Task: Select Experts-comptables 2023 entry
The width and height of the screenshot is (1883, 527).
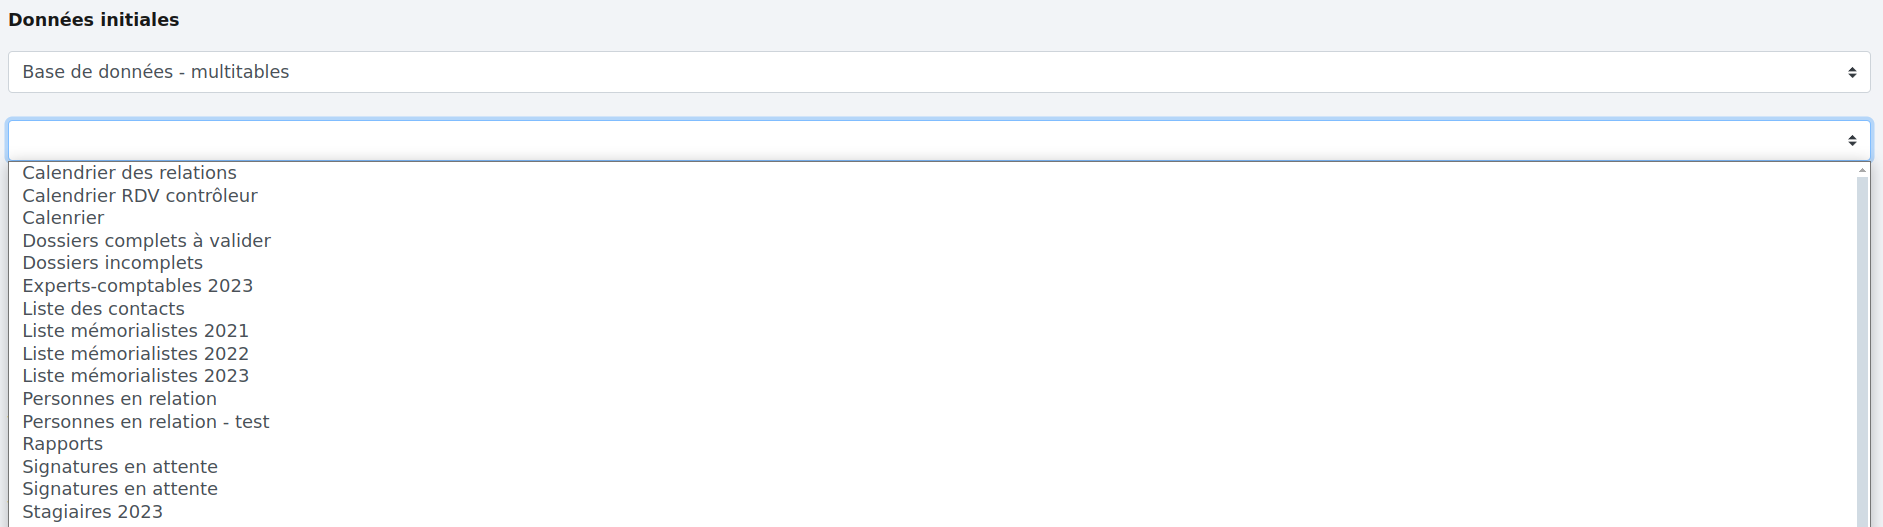Action: [137, 286]
